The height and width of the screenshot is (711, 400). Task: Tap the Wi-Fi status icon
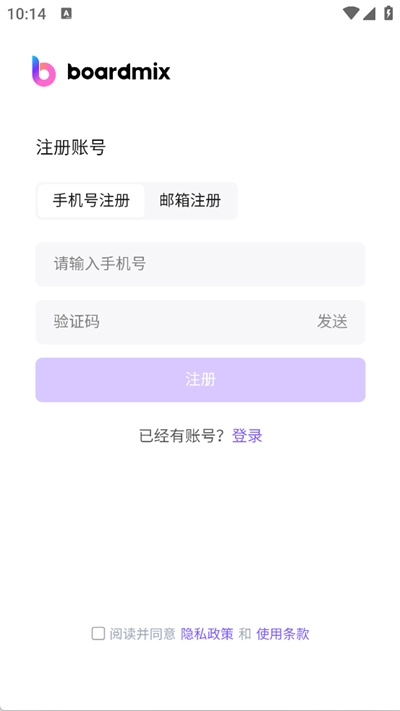[x=351, y=13]
